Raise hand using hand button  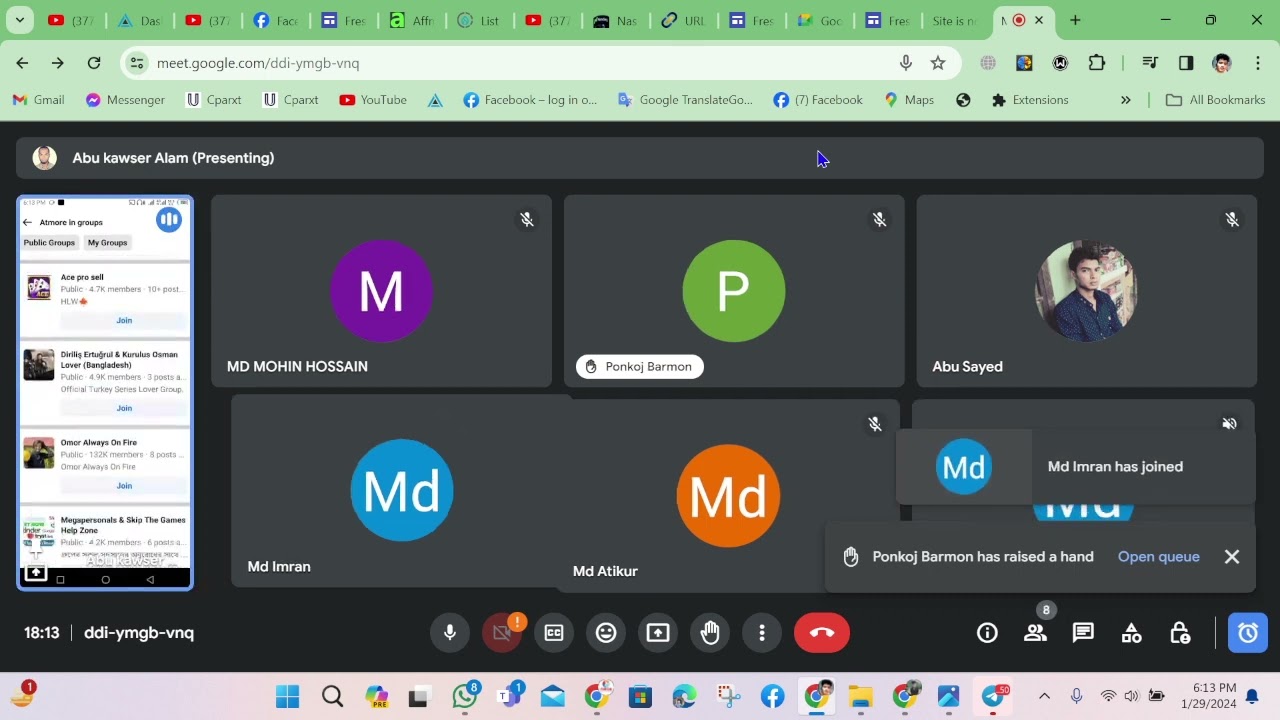[x=710, y=633]
